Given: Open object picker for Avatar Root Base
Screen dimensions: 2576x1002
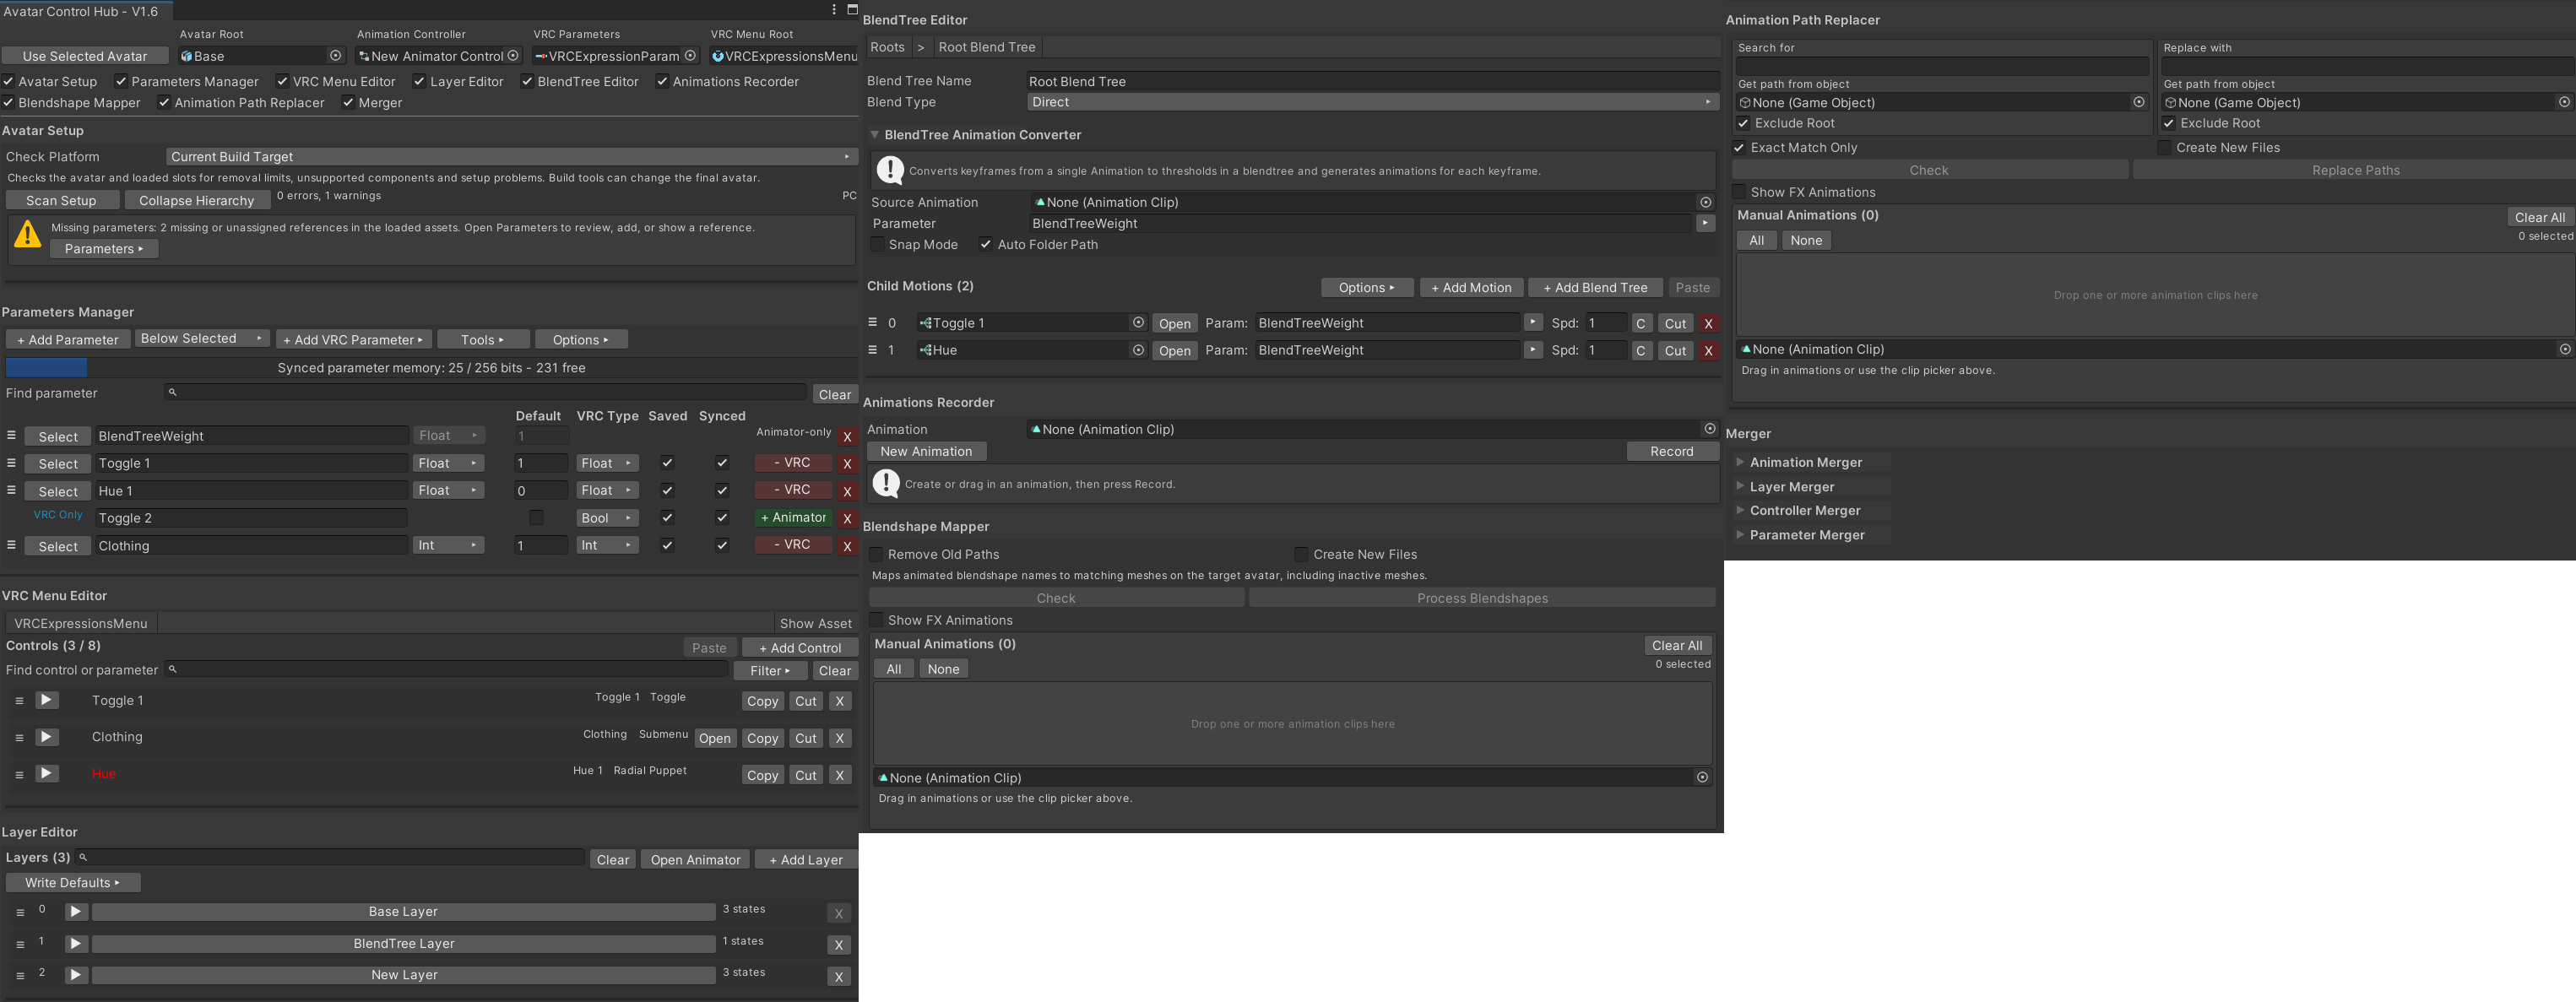Looking at the screenshot, I should (336, 56).
